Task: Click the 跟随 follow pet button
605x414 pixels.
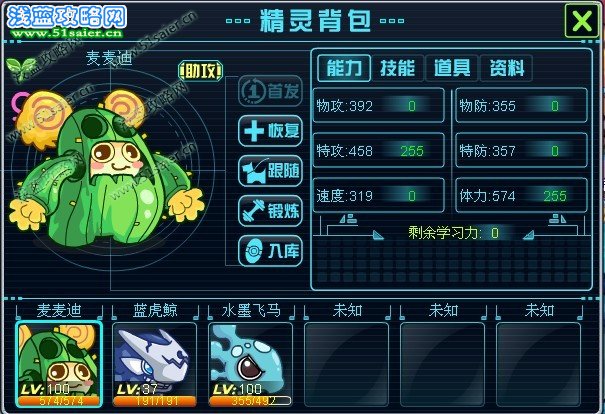Action: [270, 171]
